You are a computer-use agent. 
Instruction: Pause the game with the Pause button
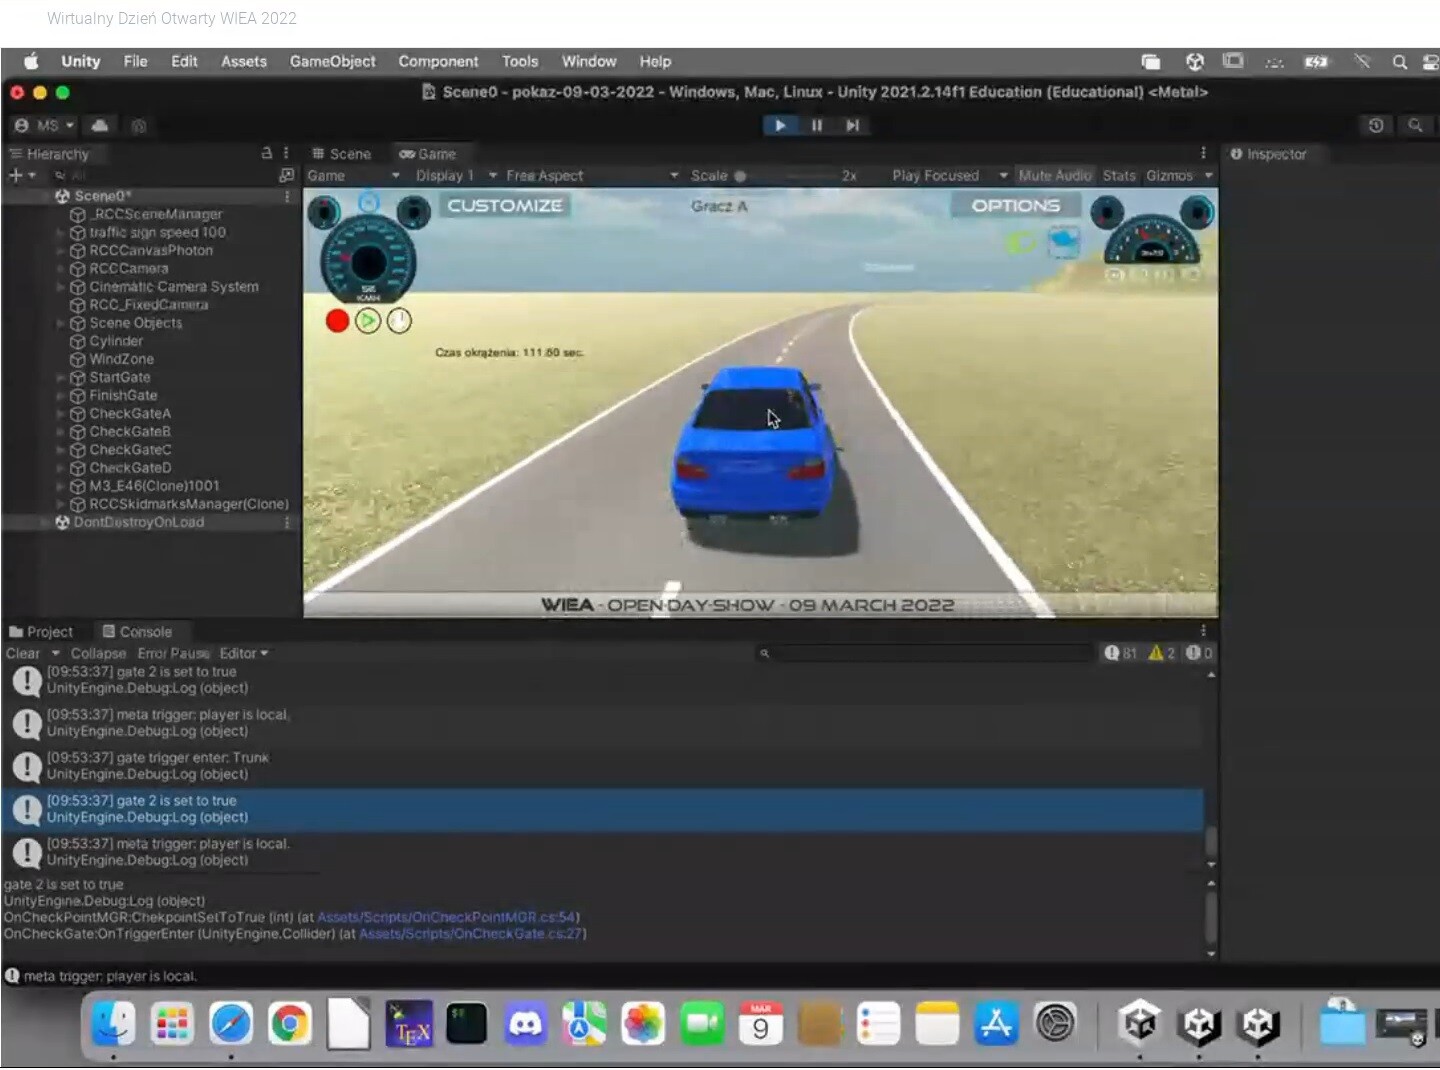point(816,125)
